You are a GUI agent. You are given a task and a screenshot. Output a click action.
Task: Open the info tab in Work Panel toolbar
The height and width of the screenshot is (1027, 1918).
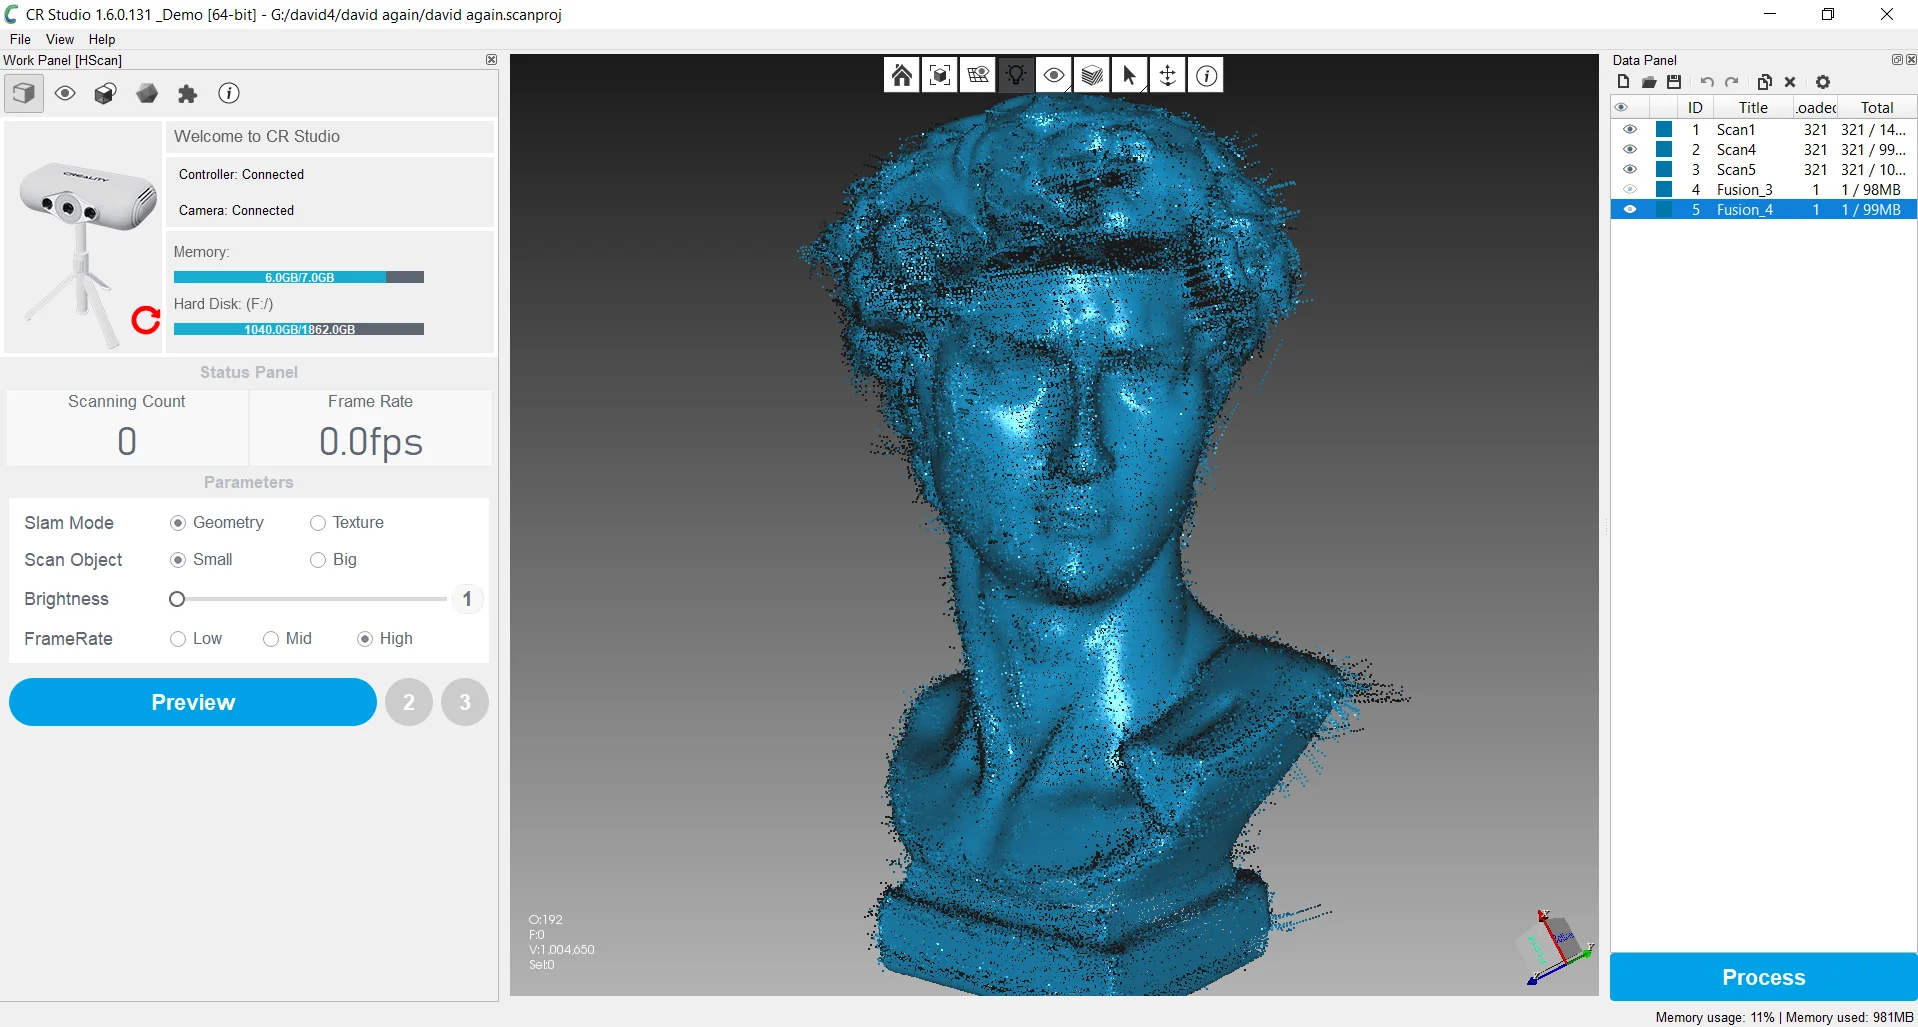(x=229, y=94)
